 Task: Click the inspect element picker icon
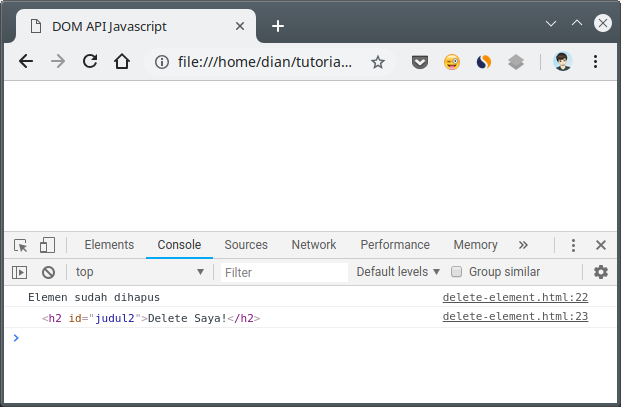pos(20,245)
